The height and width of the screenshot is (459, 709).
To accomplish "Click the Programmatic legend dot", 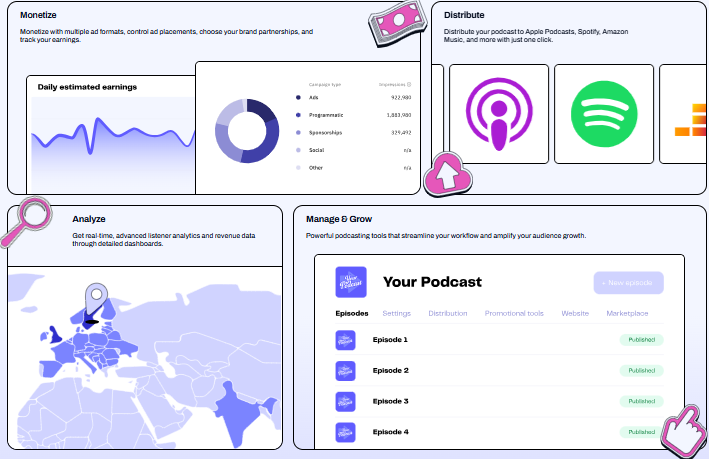I will pos(298,115).
